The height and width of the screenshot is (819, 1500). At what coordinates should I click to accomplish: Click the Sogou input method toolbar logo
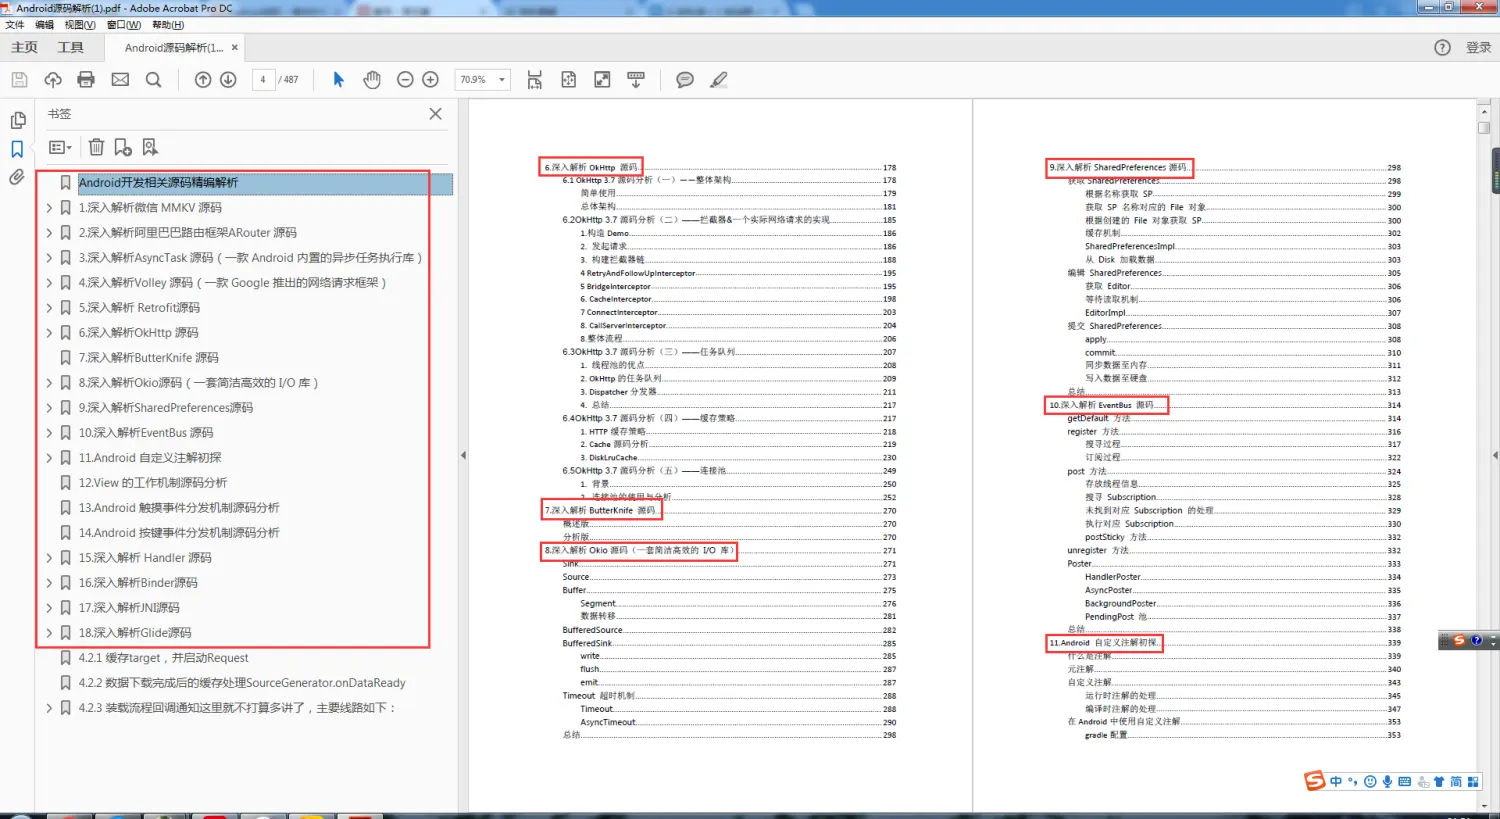pyautogui.click(x=1314, y=781)
